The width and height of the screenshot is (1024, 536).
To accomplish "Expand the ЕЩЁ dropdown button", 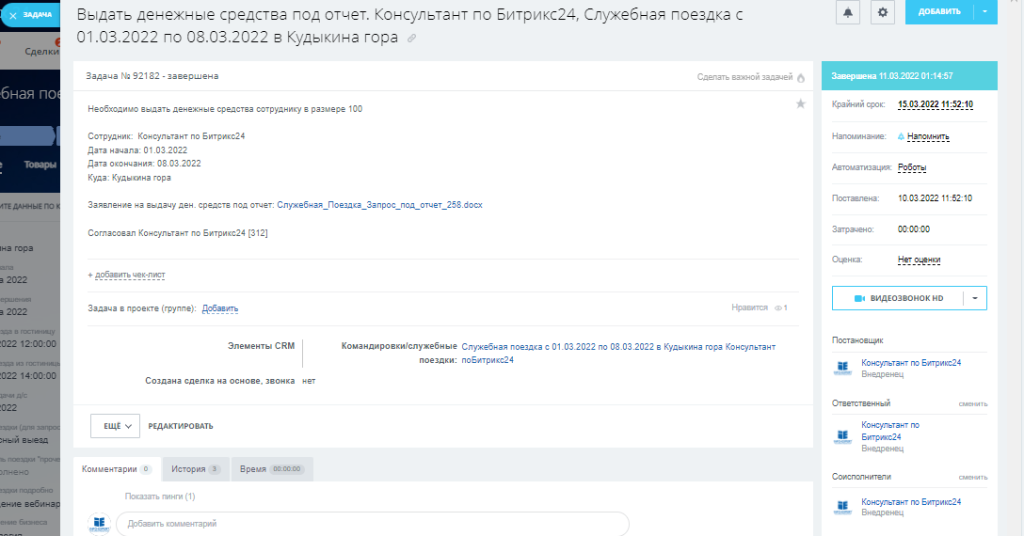I will pos(115,426).
